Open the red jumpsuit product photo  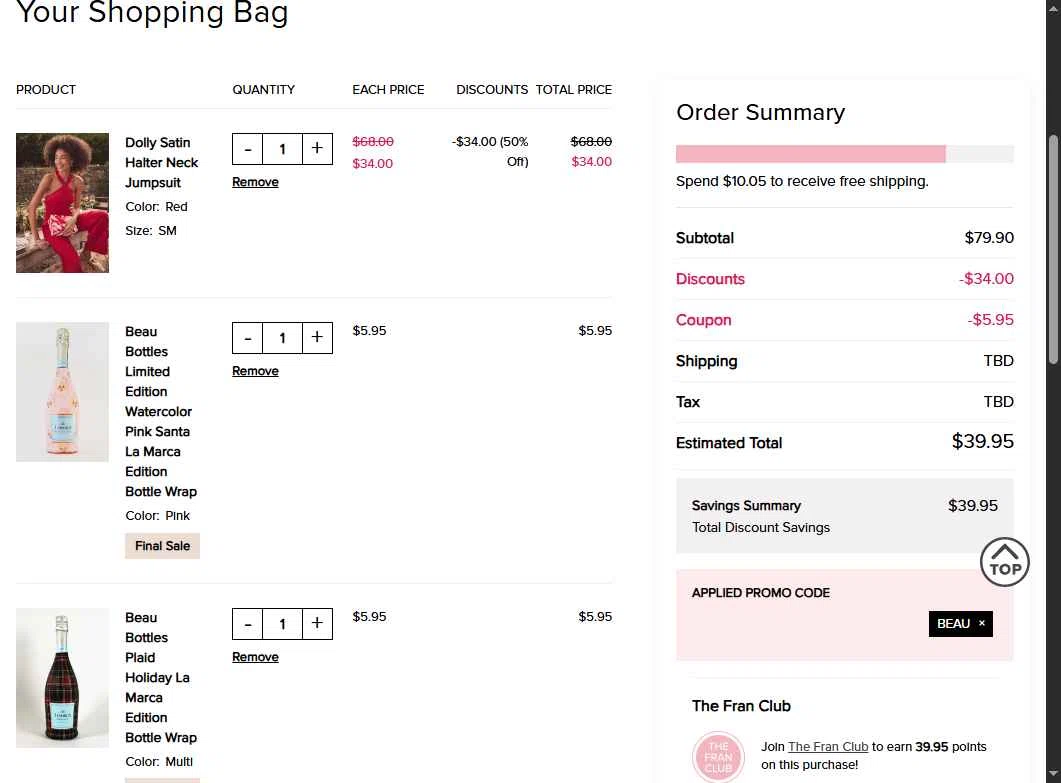click(62, 203)
